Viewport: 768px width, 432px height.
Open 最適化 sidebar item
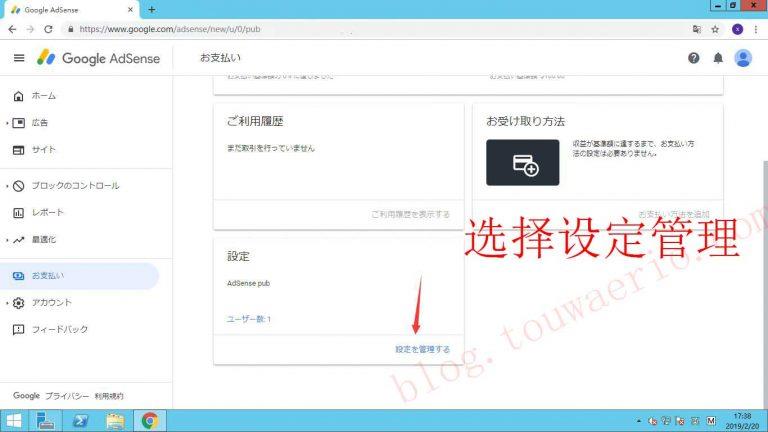[x=44, y=240]
